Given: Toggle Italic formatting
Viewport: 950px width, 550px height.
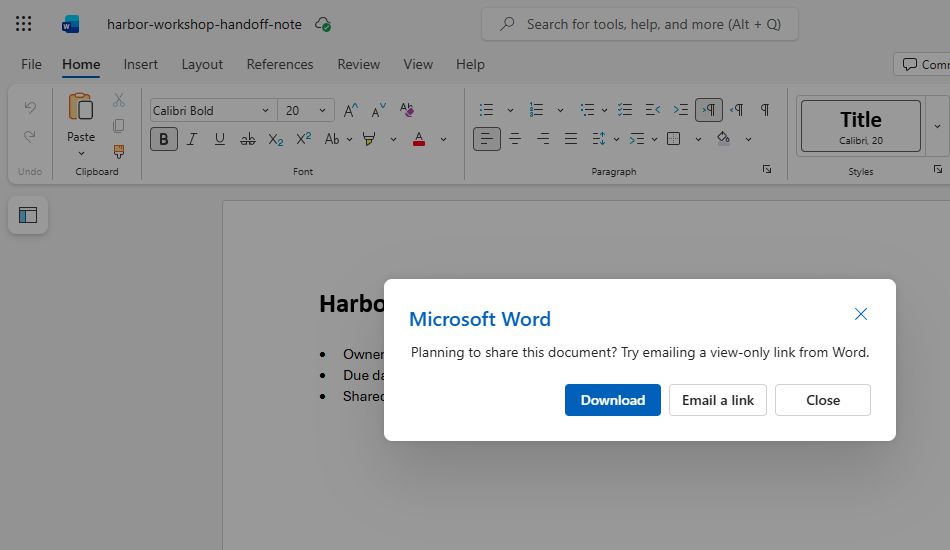Looking at the screenshot, I should pyautogui.click(x=191, y=139).
